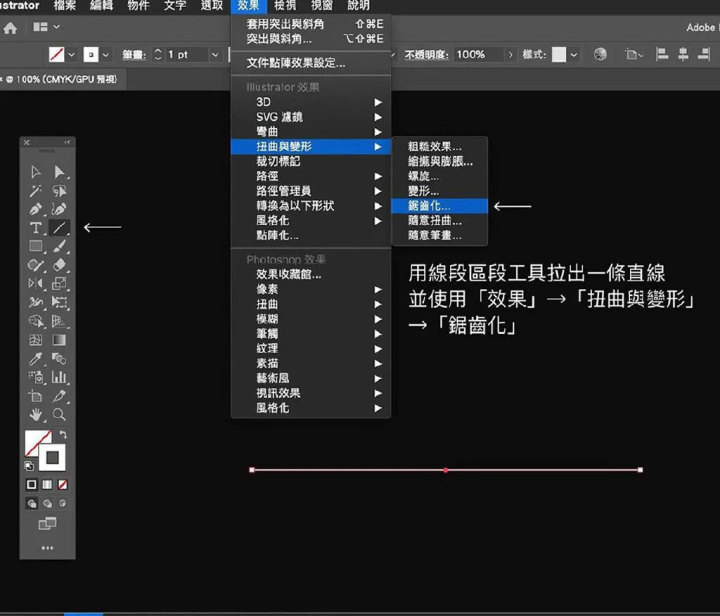
Task: Open the 3D effect submenu
Action: pos(311,102)
